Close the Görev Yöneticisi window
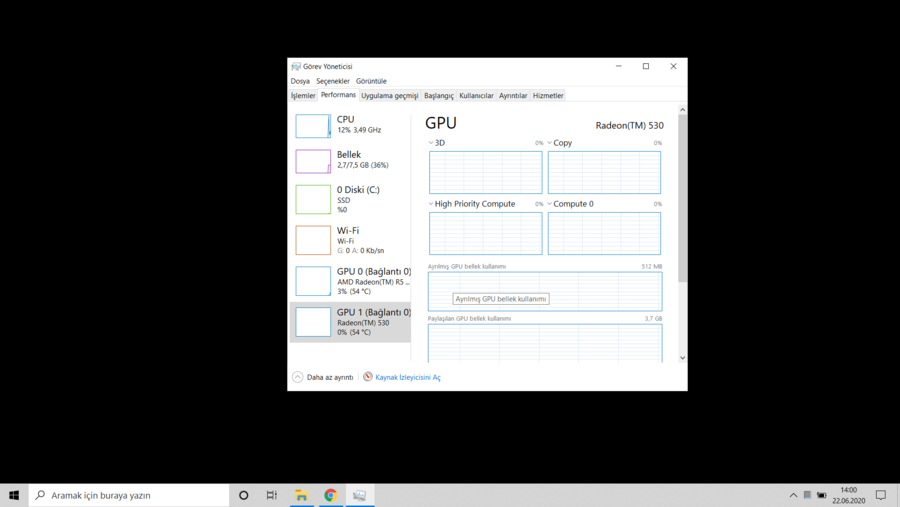 [673, 66]
